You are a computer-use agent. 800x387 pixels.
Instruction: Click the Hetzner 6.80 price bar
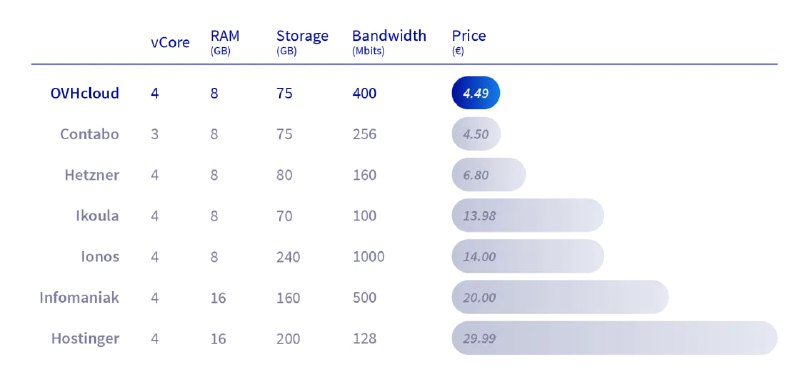(x=488, y=174)
